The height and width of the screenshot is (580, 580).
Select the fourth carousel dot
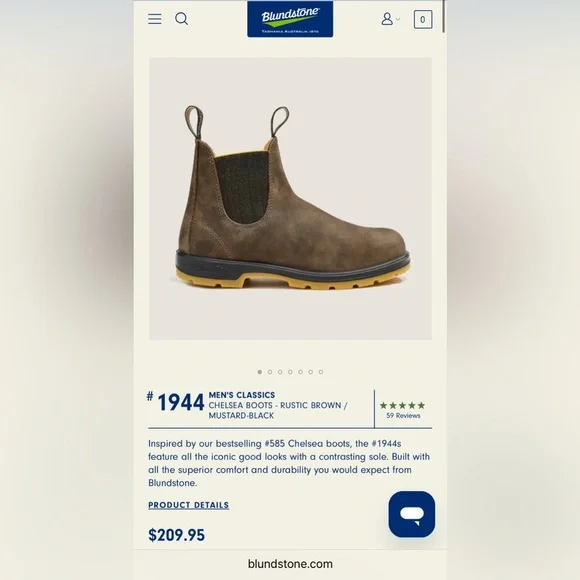[290, 372]
